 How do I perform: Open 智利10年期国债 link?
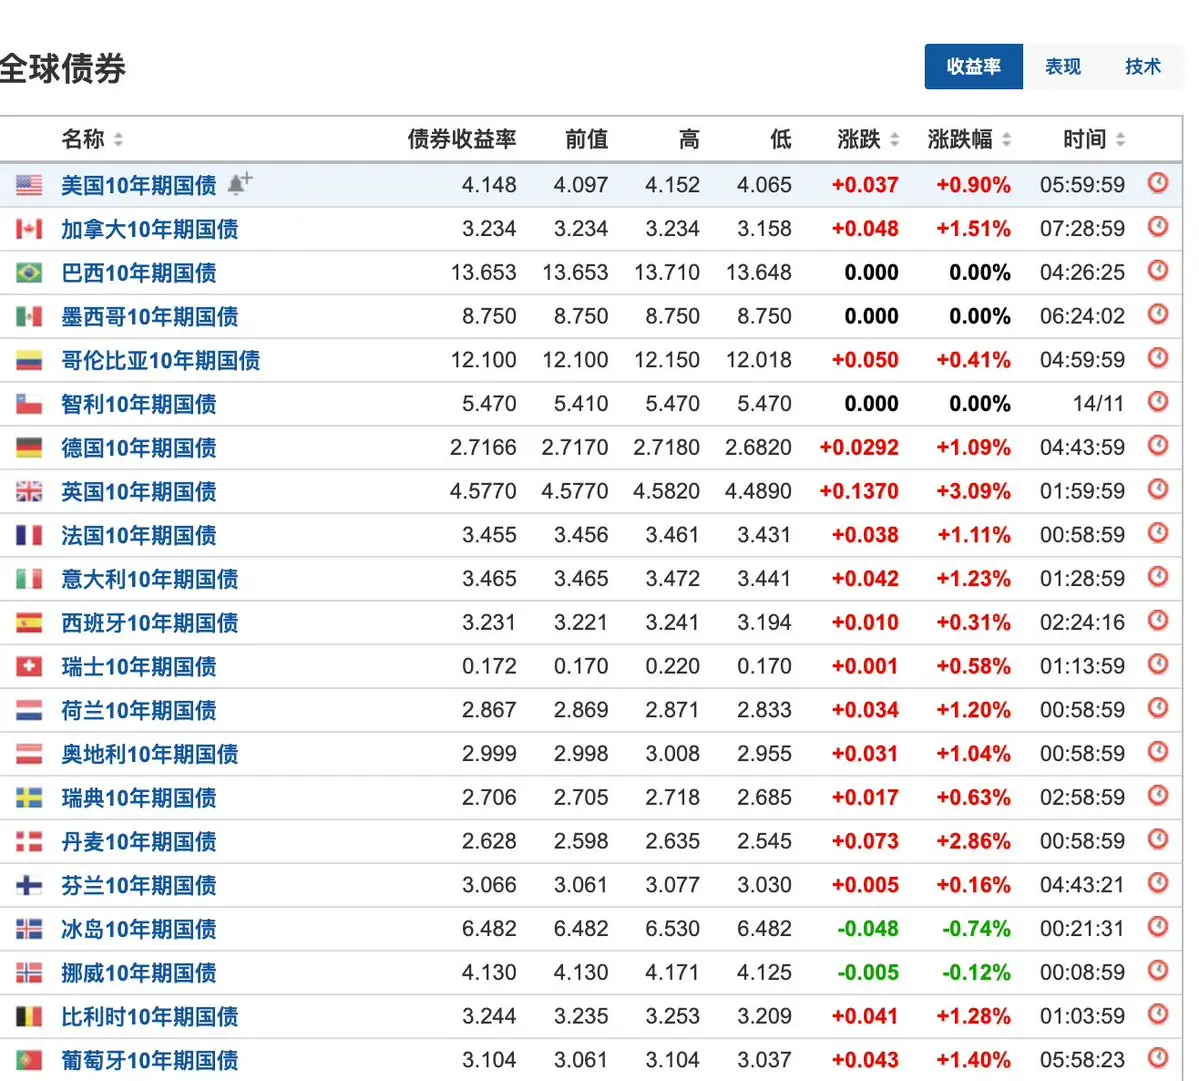138,404
